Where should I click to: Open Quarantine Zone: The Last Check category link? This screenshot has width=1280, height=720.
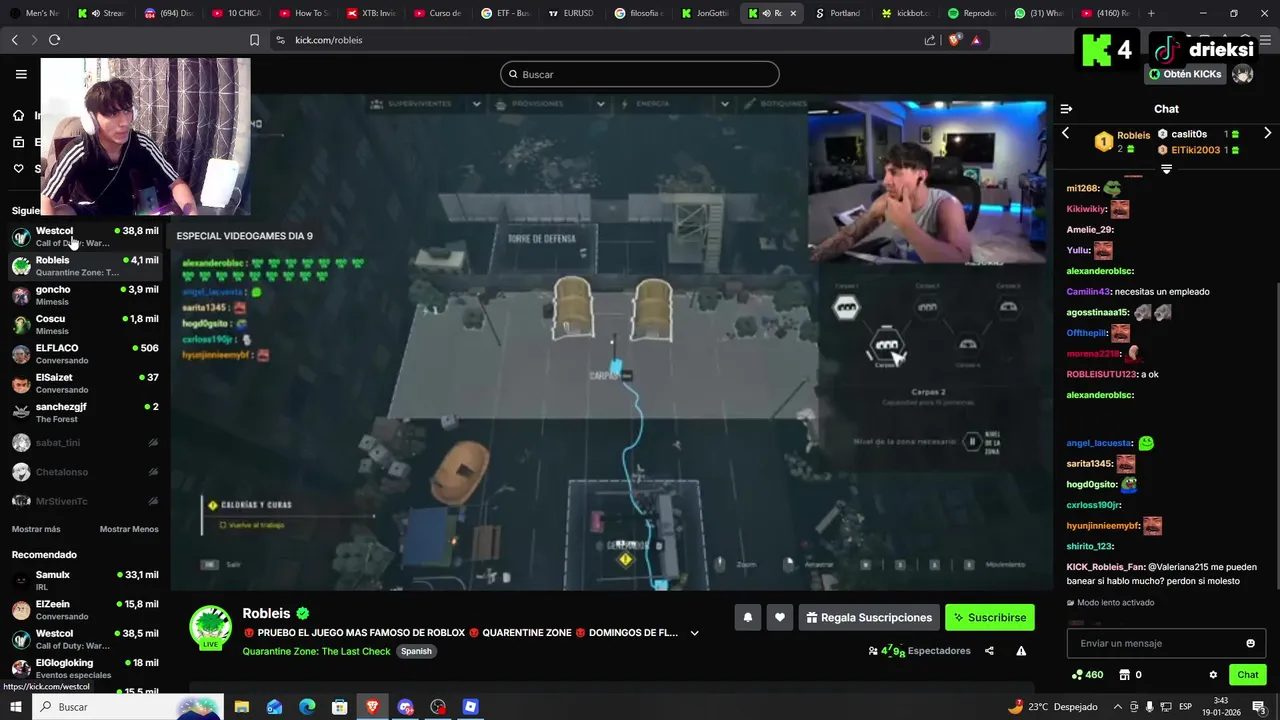click(x=316, y=651)
